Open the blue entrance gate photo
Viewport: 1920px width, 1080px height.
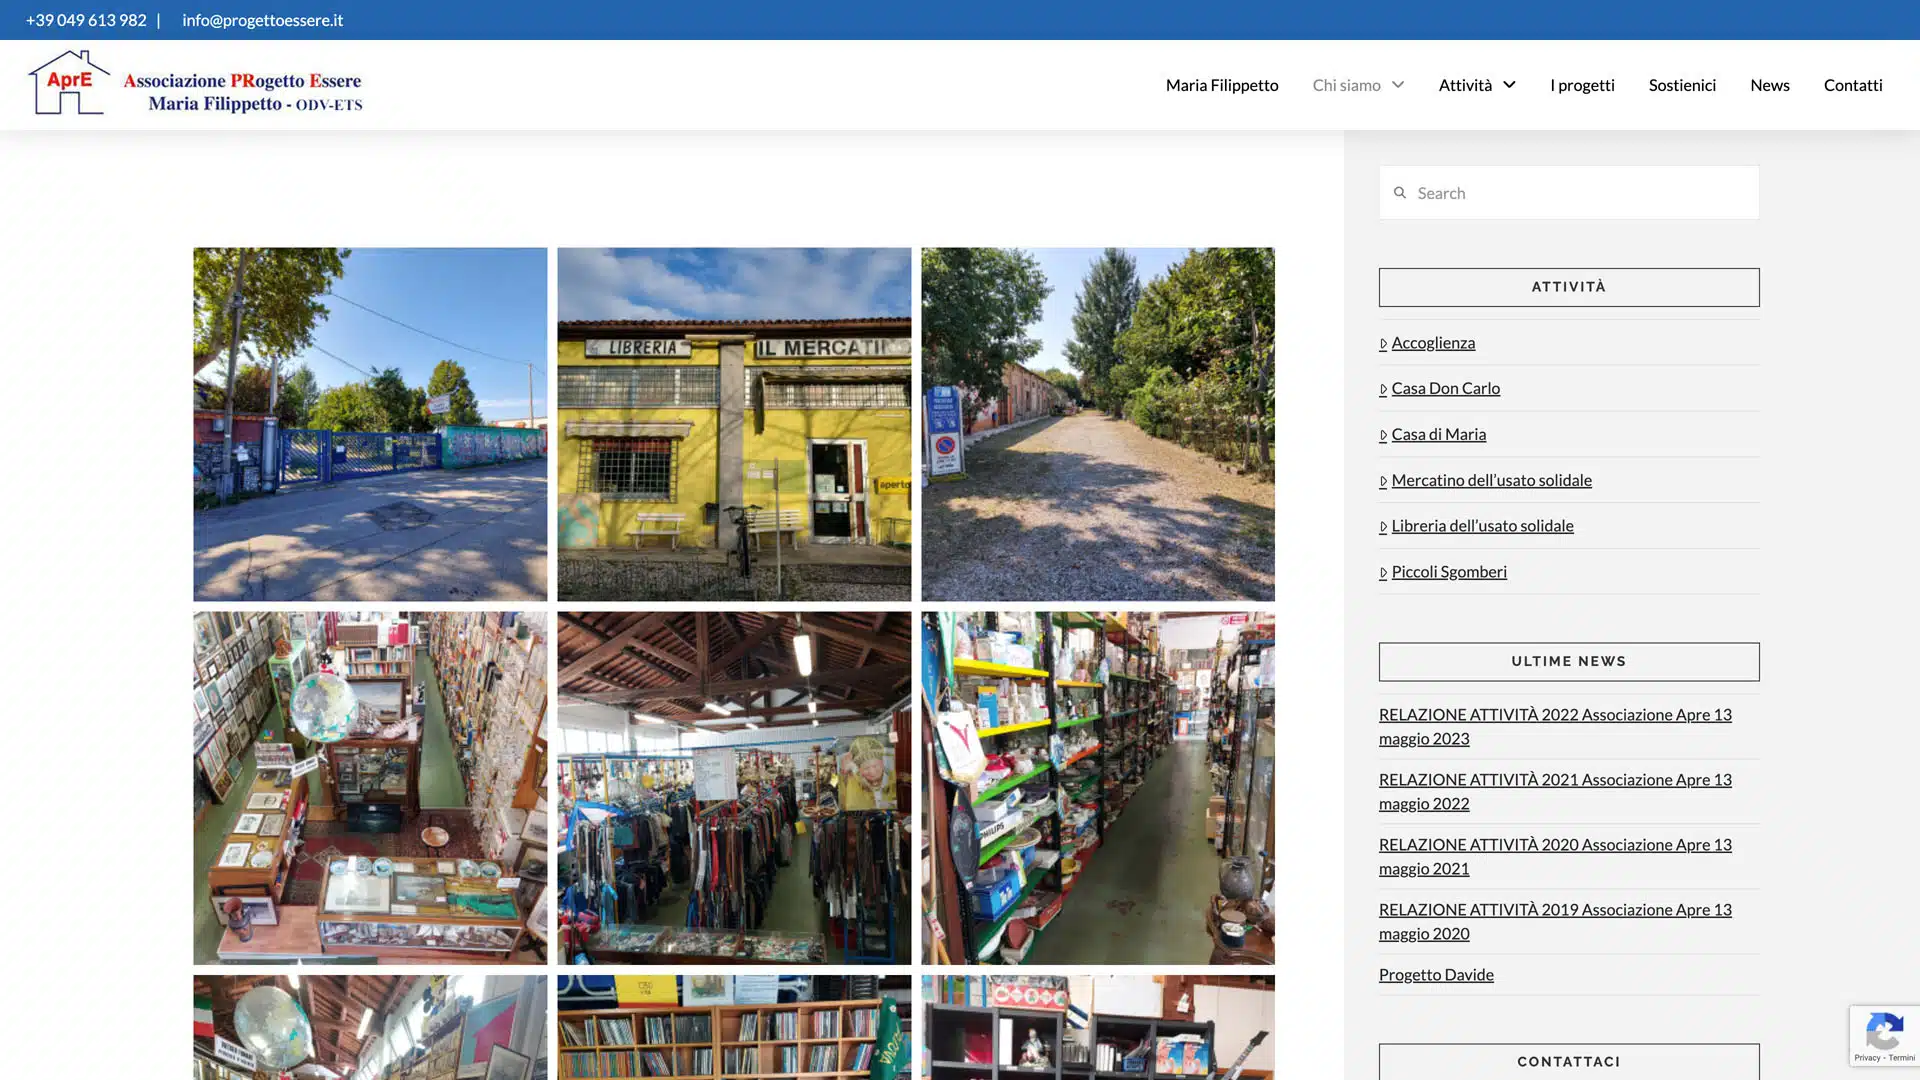[370, 424]
